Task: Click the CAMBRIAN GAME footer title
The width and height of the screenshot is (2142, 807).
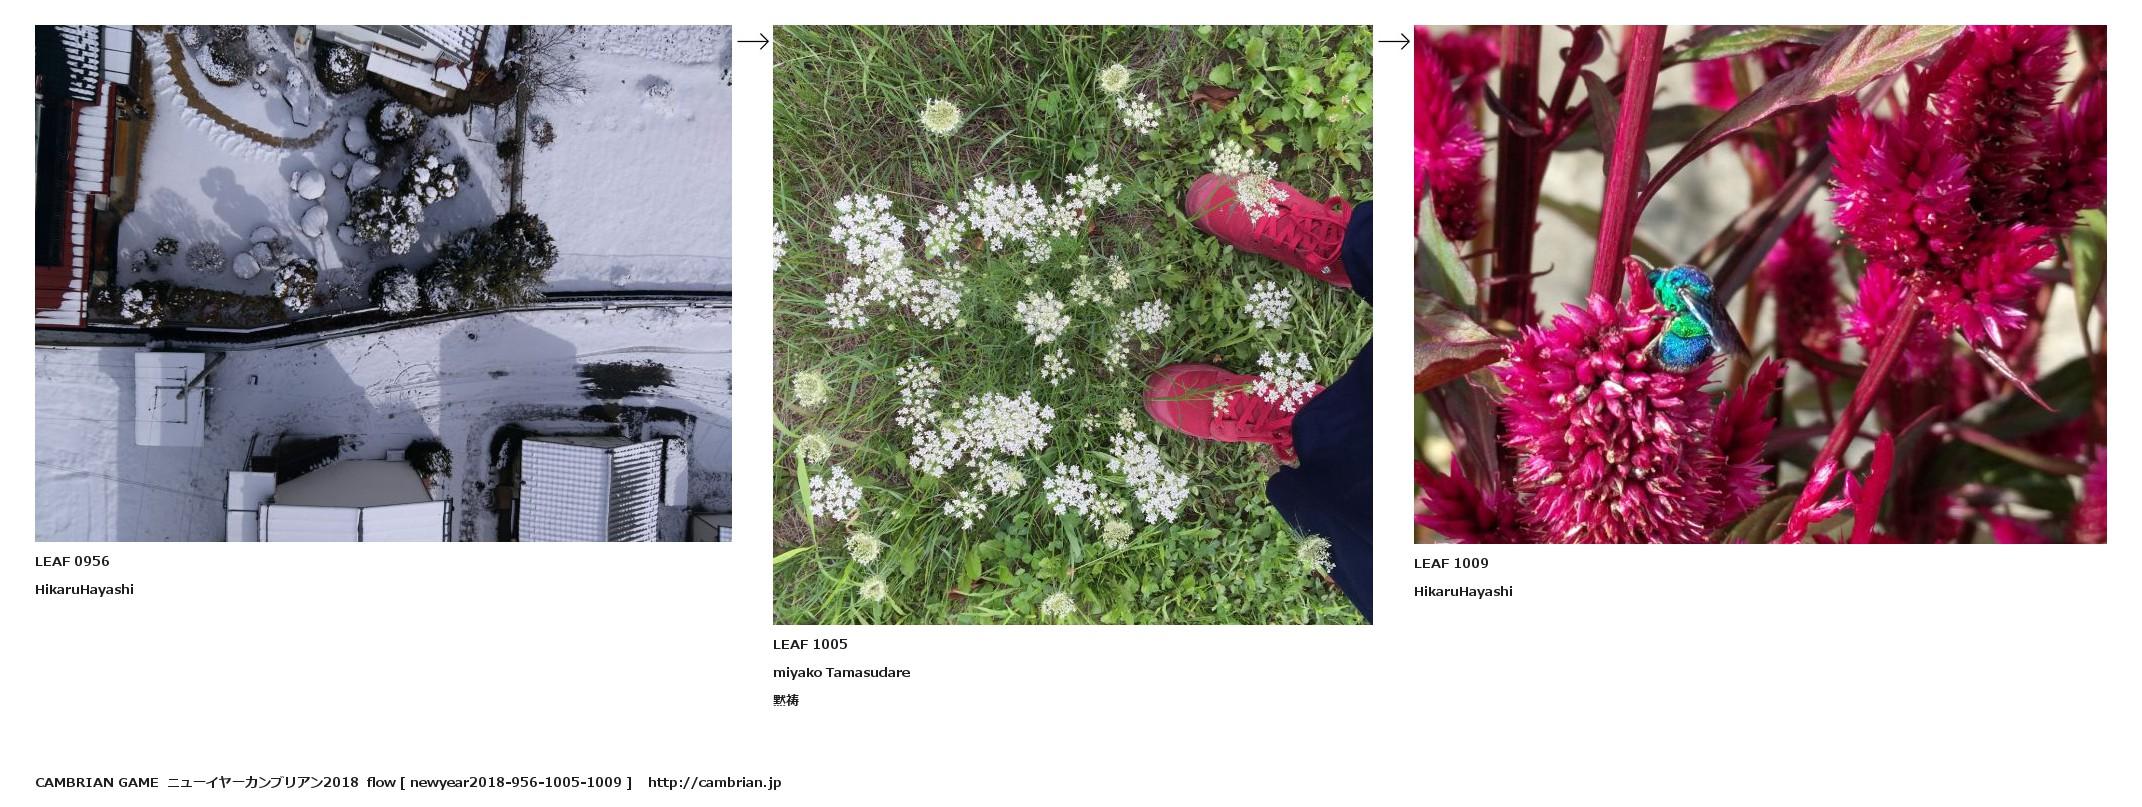Action: point(97,782)
